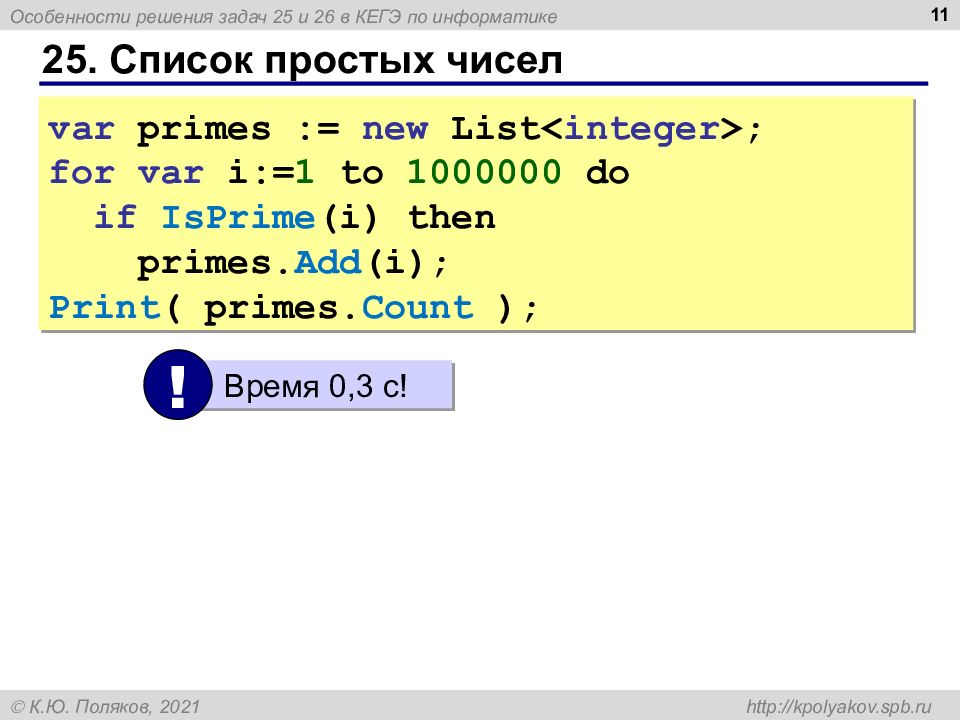Image resolution: width=960 pixels, height=720 pixels.
Task: Click header text 'Особенности решения задач 25 и 26'
Action: click(x=173, y=17)
